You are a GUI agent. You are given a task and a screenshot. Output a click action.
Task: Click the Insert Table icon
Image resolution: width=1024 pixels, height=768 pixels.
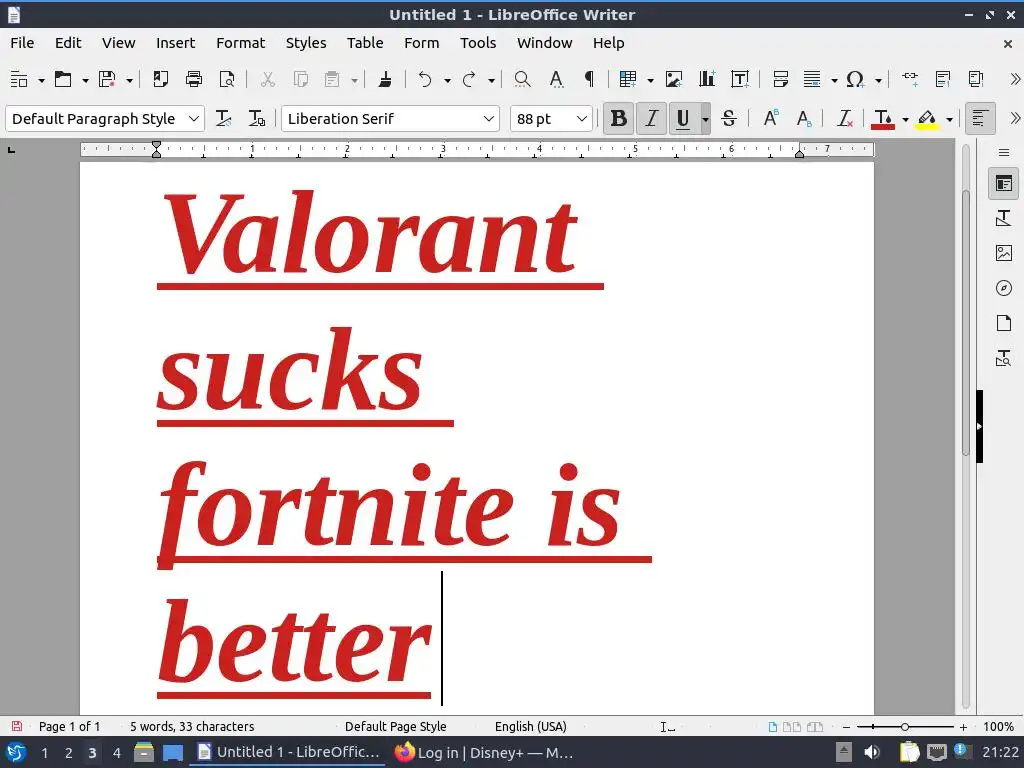628,80
